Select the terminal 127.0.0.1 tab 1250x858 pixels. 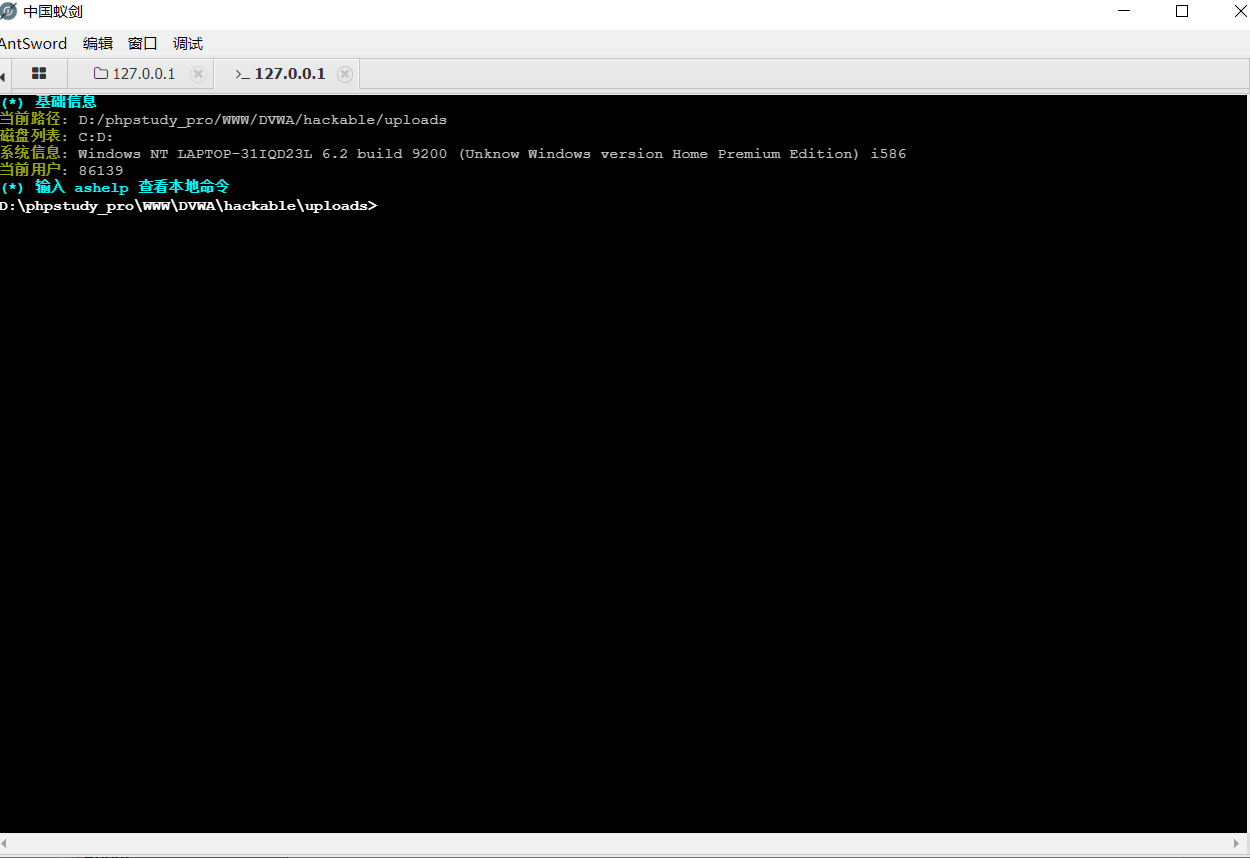click(x=287, y=74)
